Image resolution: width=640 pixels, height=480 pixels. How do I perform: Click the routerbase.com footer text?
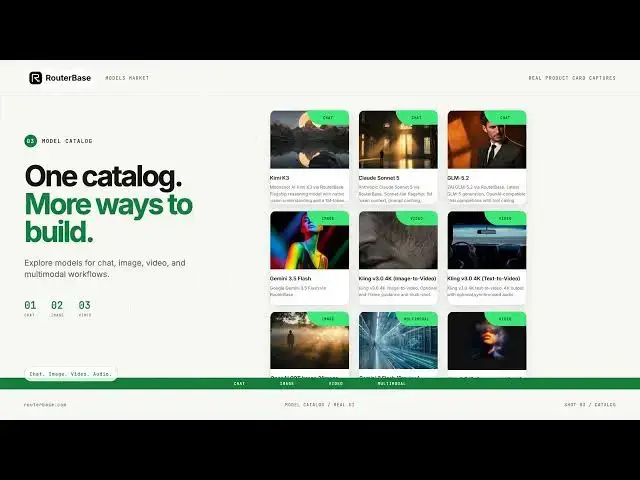[x=45, y=405]
